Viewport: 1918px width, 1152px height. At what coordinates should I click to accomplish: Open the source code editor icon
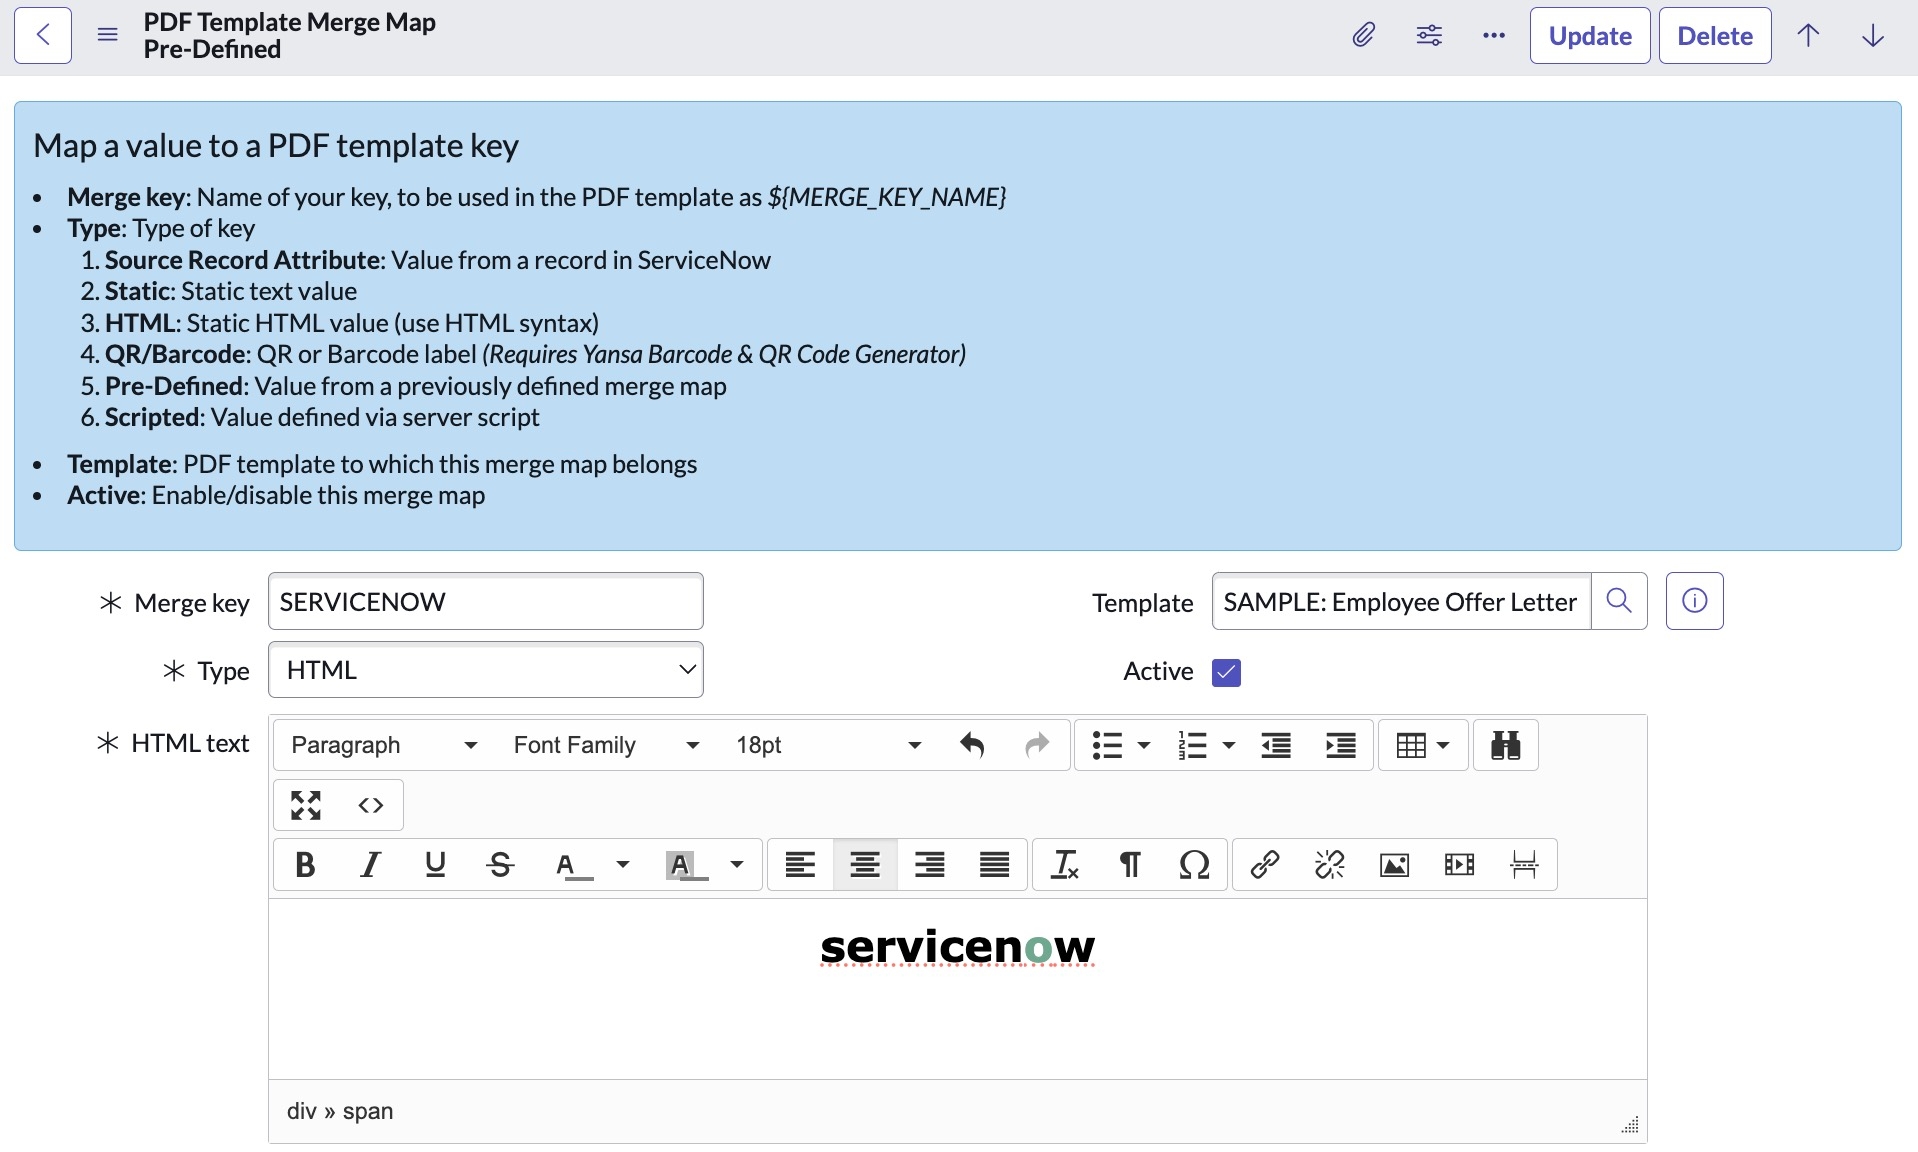[371, 805]
